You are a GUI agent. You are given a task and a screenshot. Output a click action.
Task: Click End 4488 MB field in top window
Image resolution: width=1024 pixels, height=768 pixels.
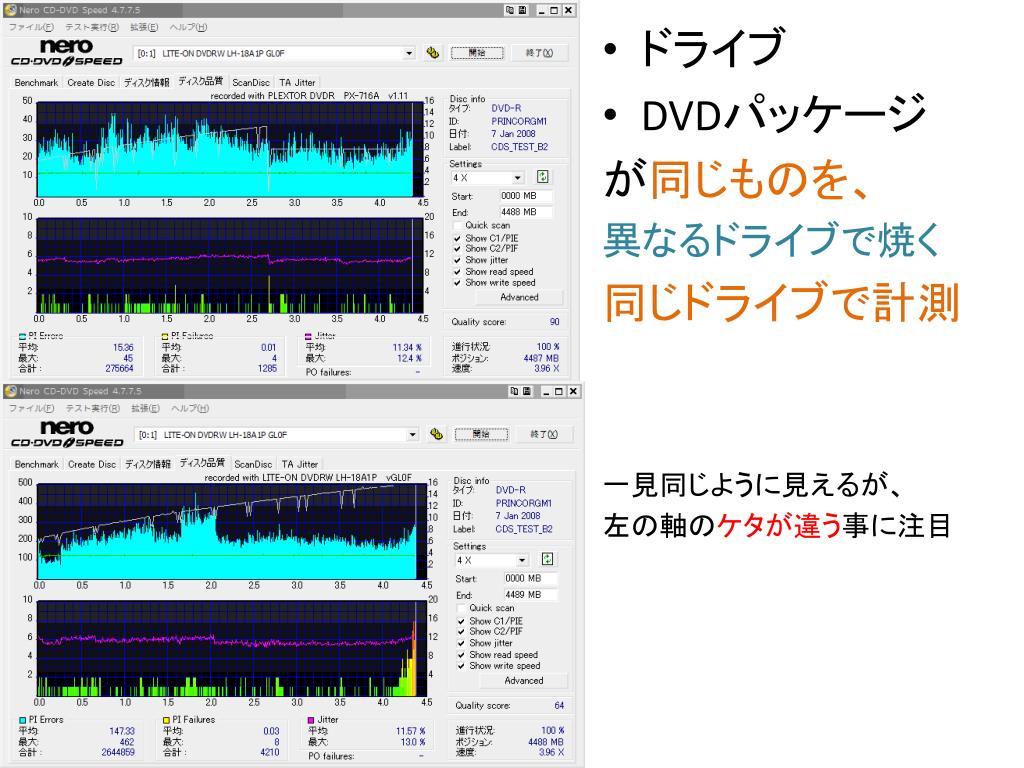525,212
